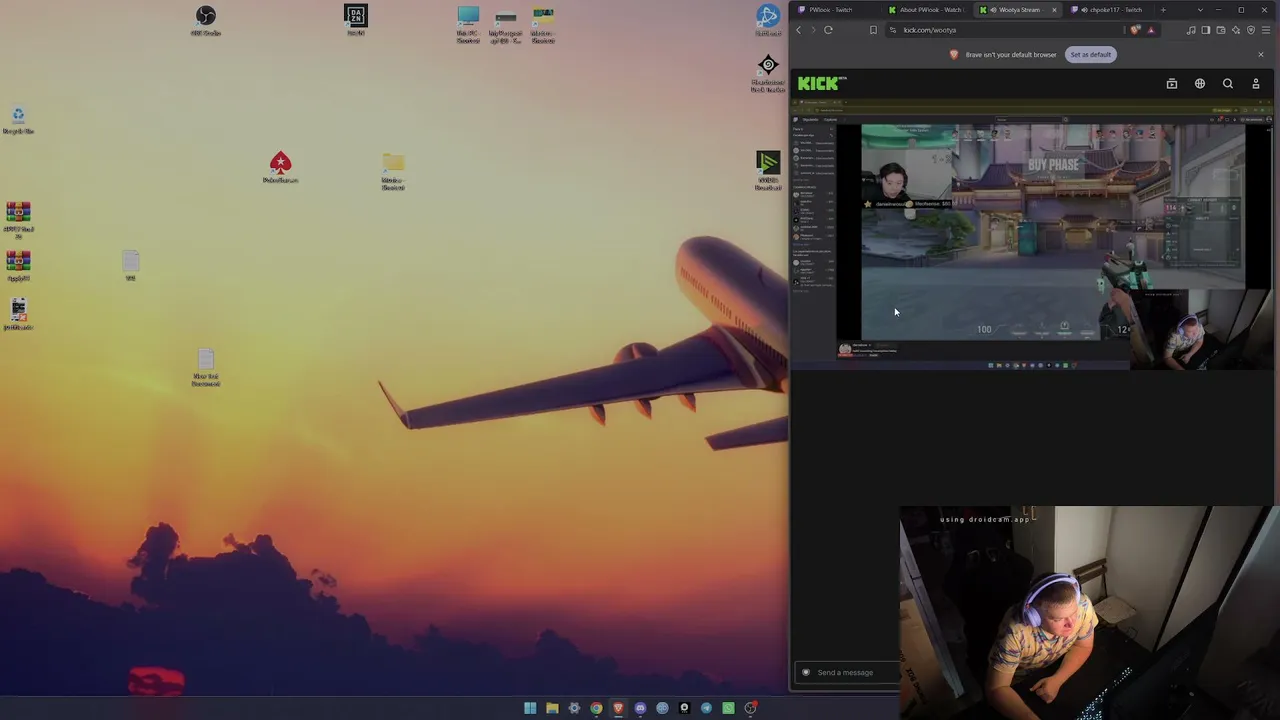Image resolution: width=1280 pixels, height=720 pixels.
Task: Launch the DAZN desktop app shortcut
Action: (355, 20)
